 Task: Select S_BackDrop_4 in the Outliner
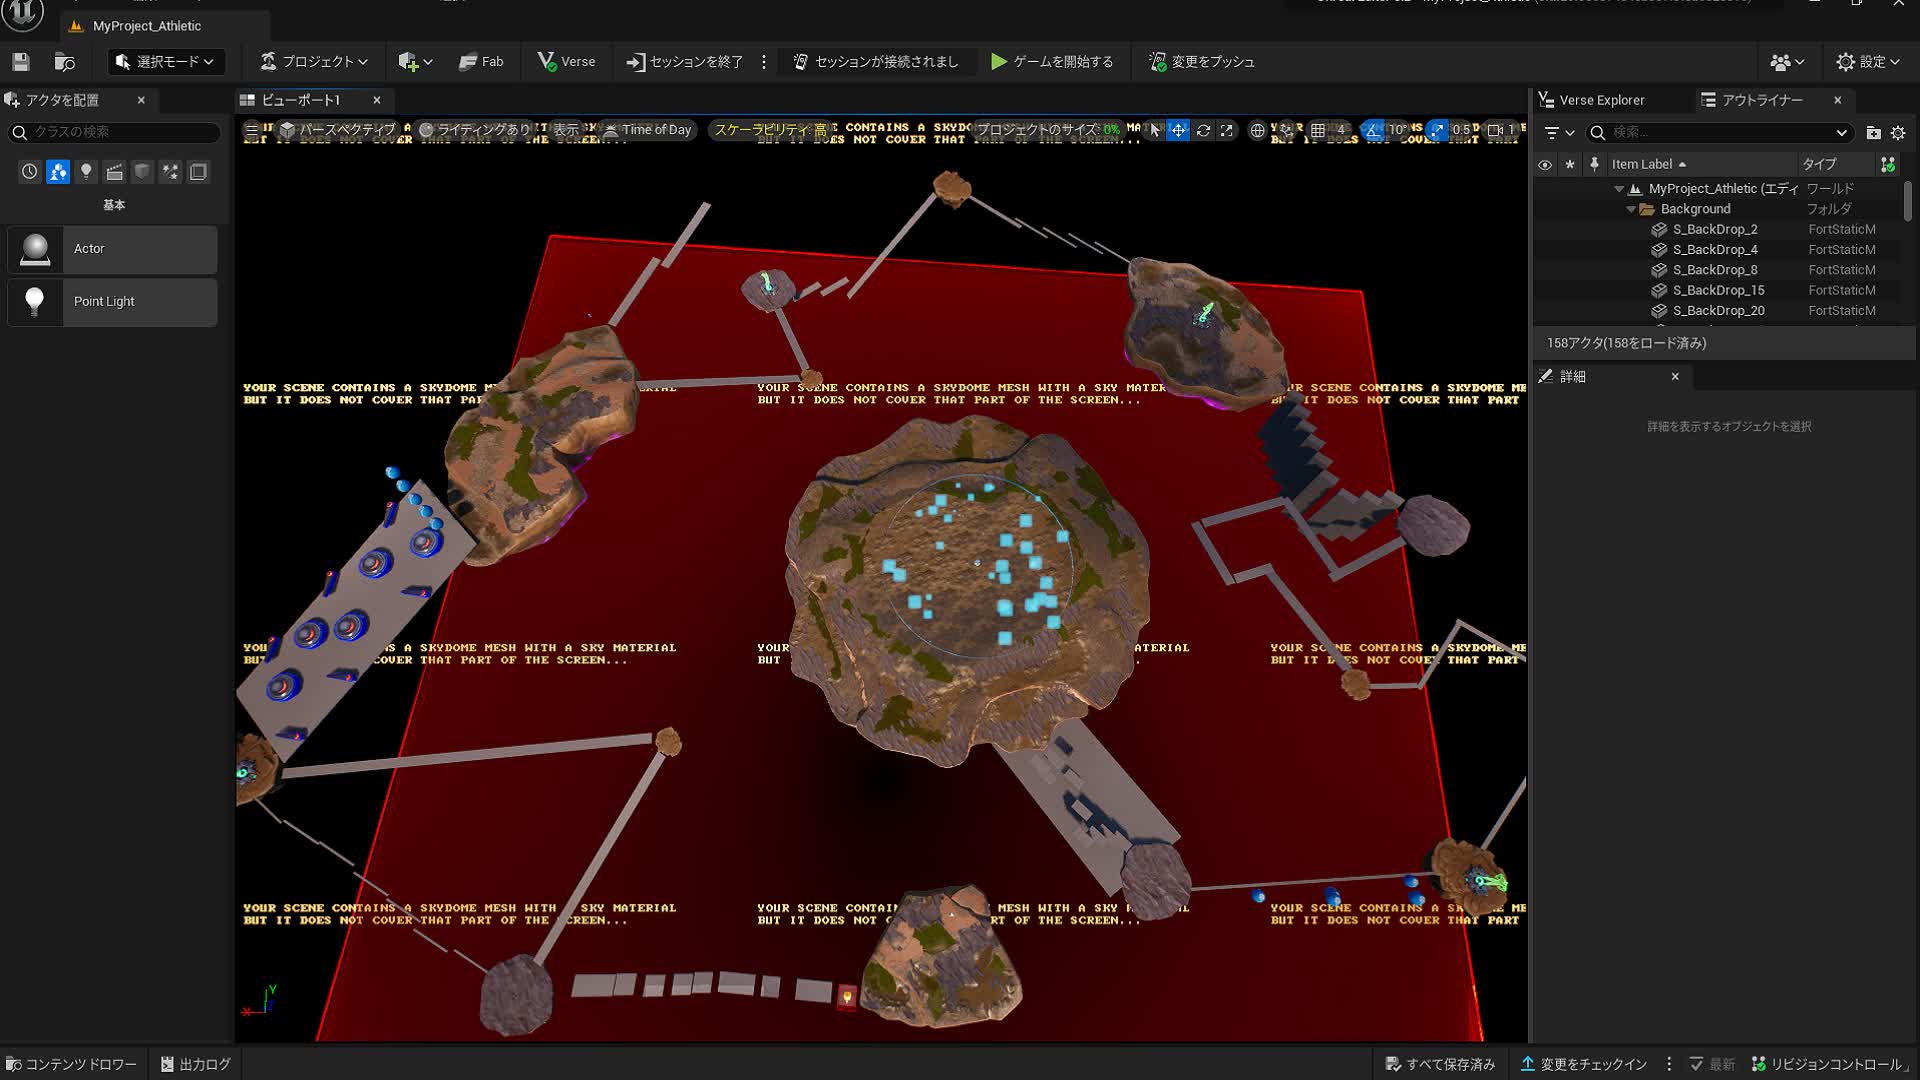coord(1716,249)
